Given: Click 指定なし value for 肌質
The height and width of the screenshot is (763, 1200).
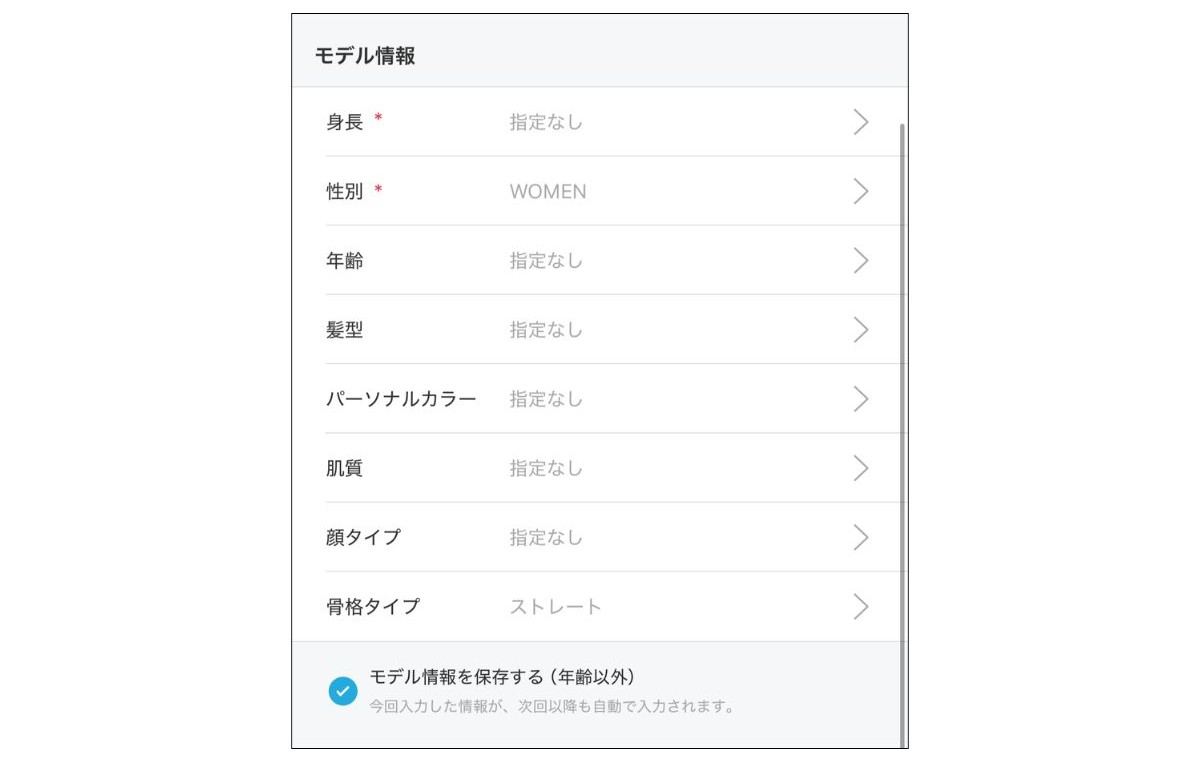Looking at the screenshot, I should point(546,468).
